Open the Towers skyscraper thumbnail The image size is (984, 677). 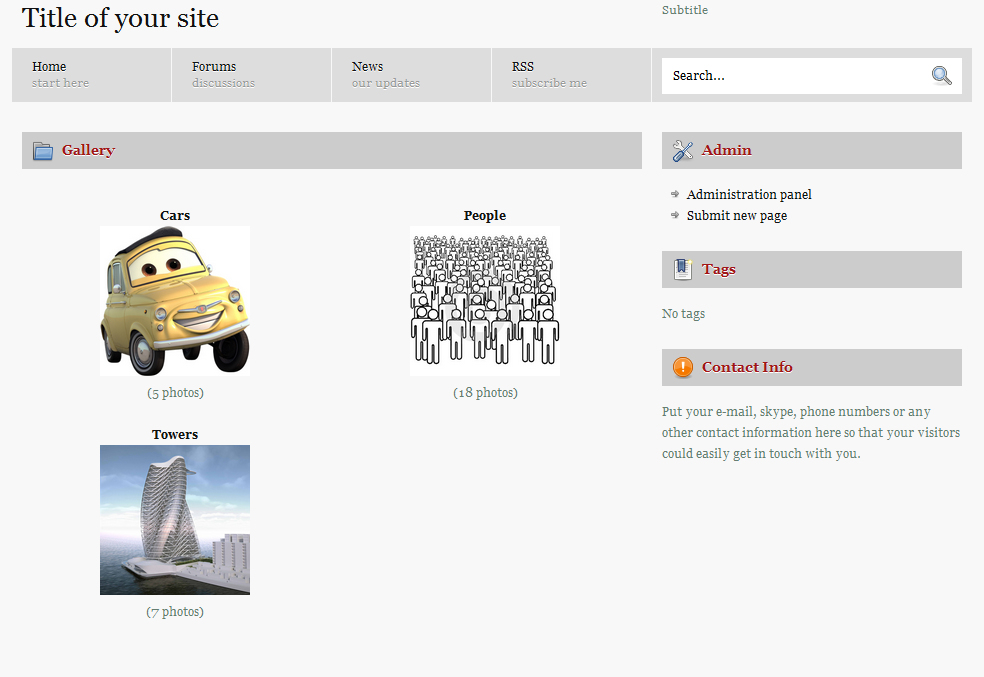(x=175, y=519)
